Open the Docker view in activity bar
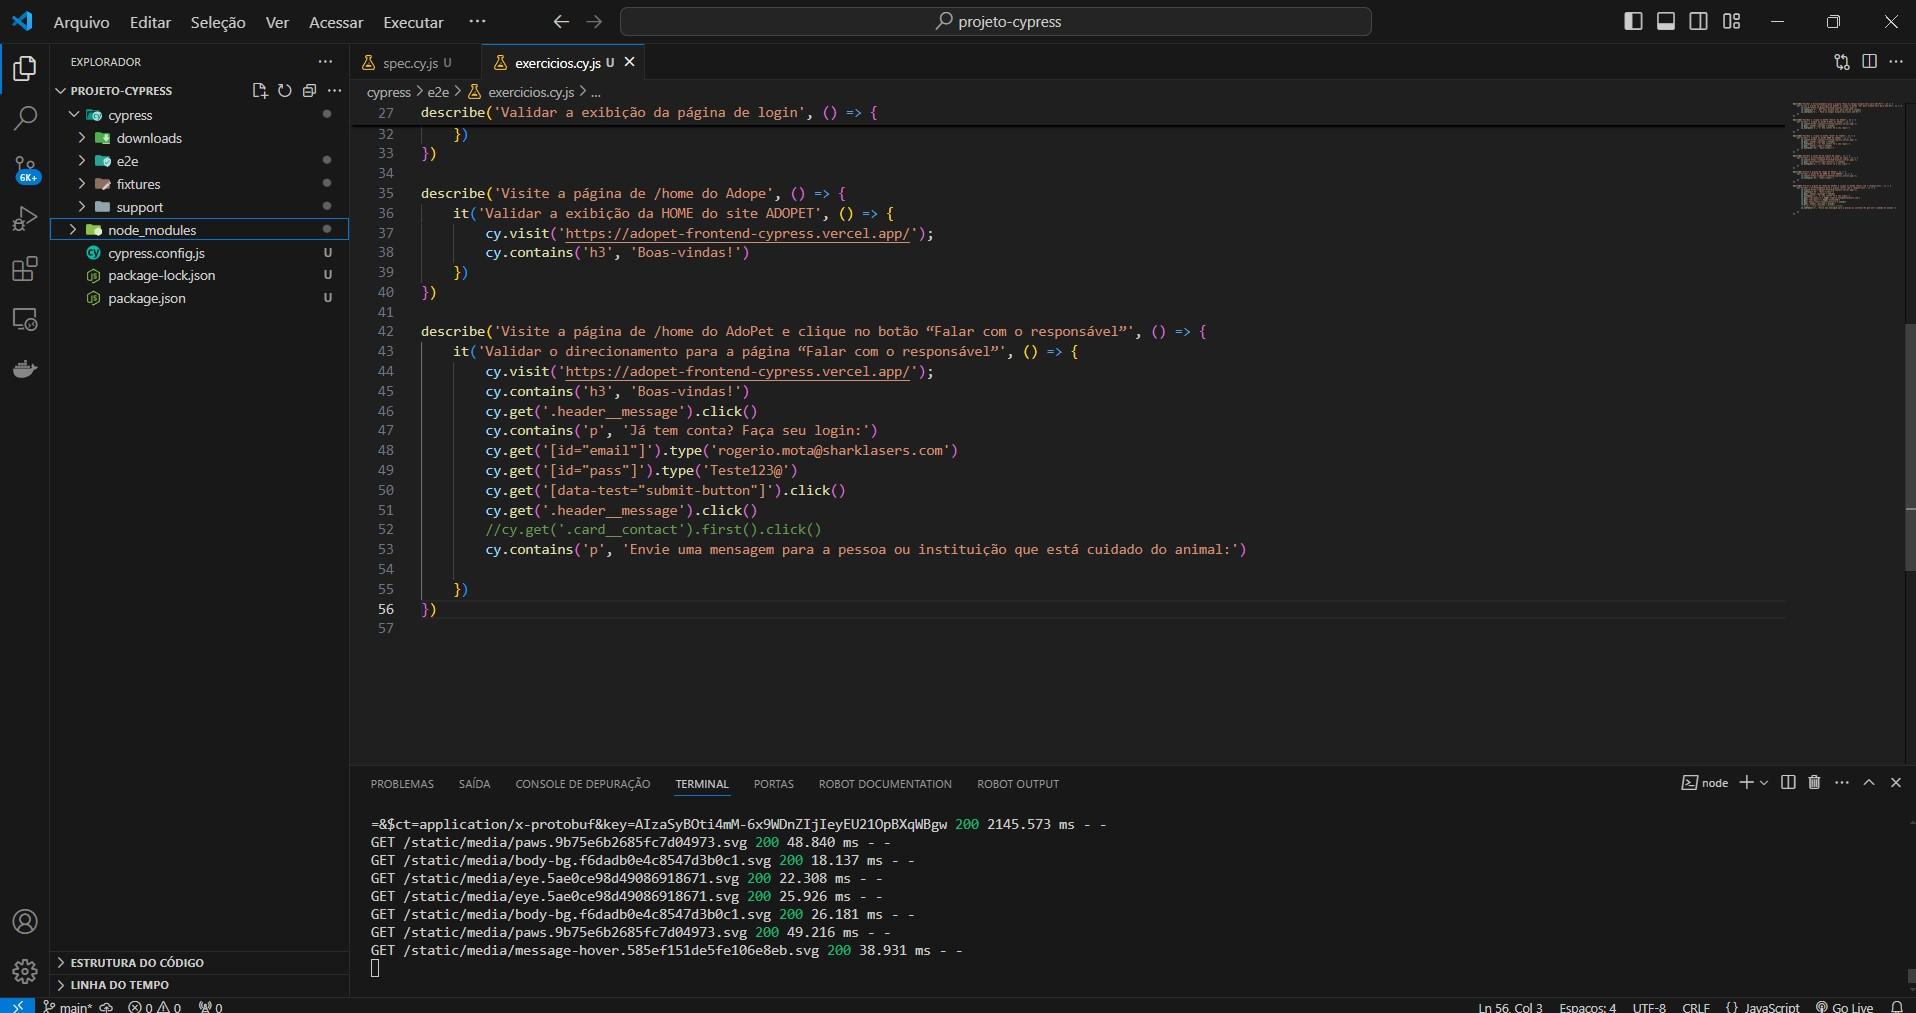The image size is (1916, 1013). [25, 370]
